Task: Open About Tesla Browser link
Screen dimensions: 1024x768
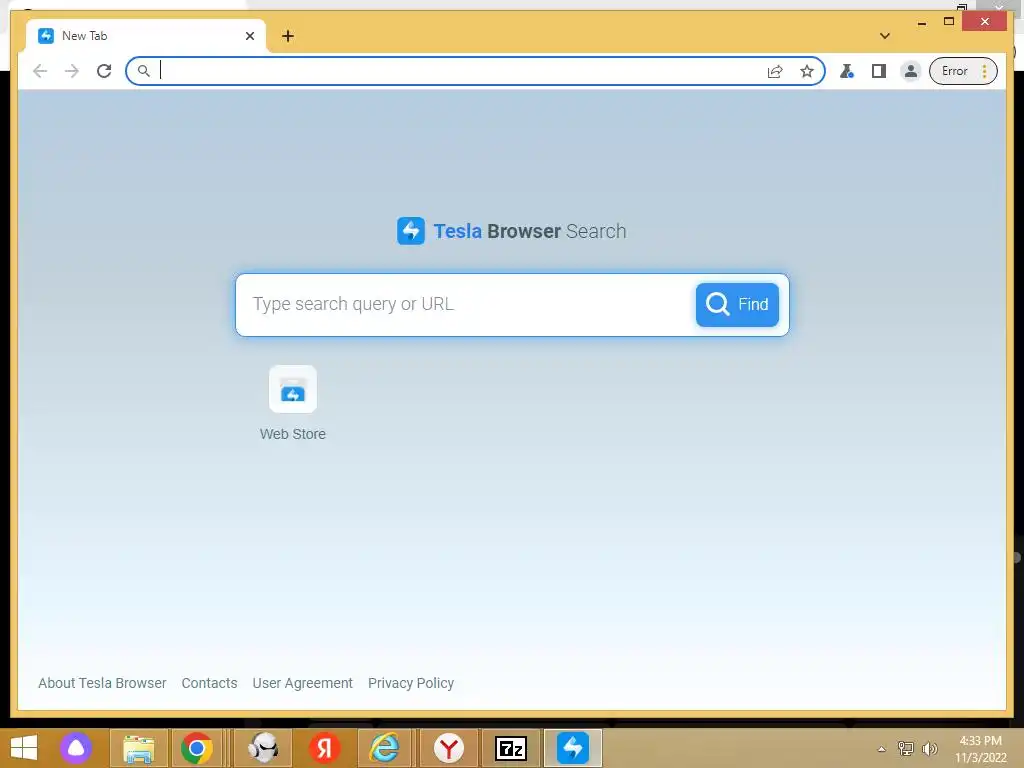Action: click(x=102, y=683)
